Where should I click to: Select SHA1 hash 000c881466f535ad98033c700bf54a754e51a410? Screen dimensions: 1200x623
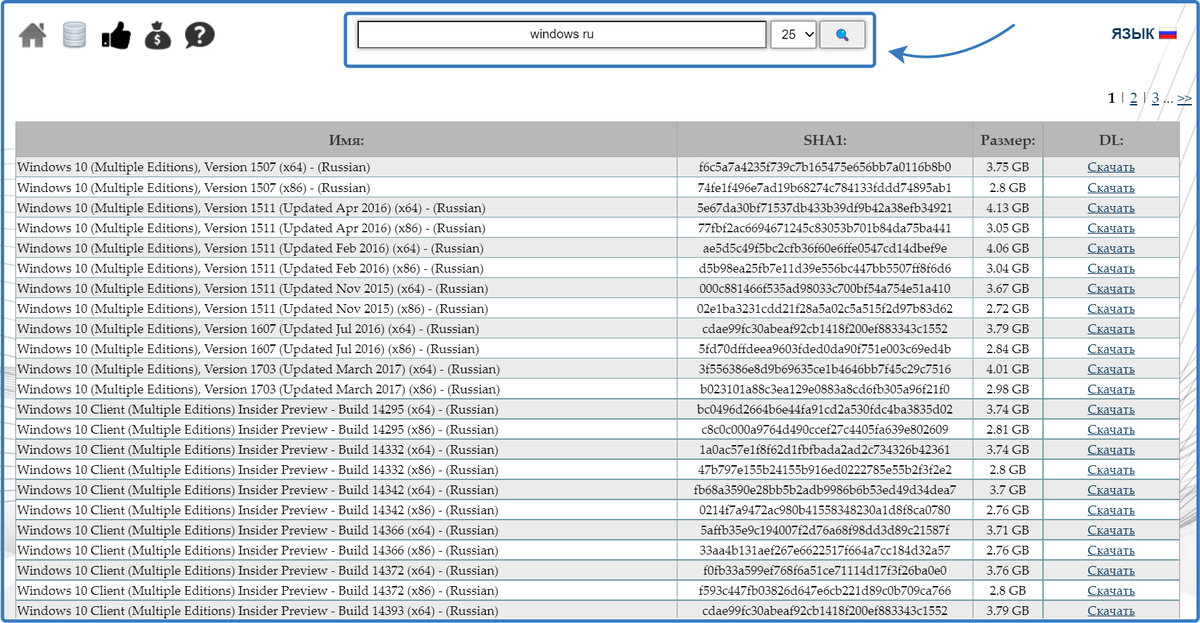click(x=825, y=288)
